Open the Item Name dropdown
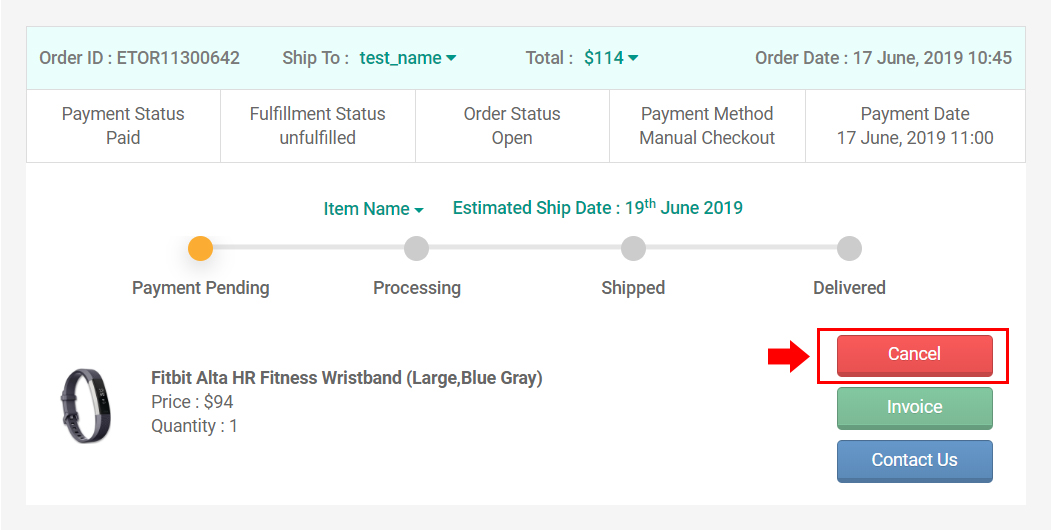Screen dimensions: 1051x530 [373, 209]
